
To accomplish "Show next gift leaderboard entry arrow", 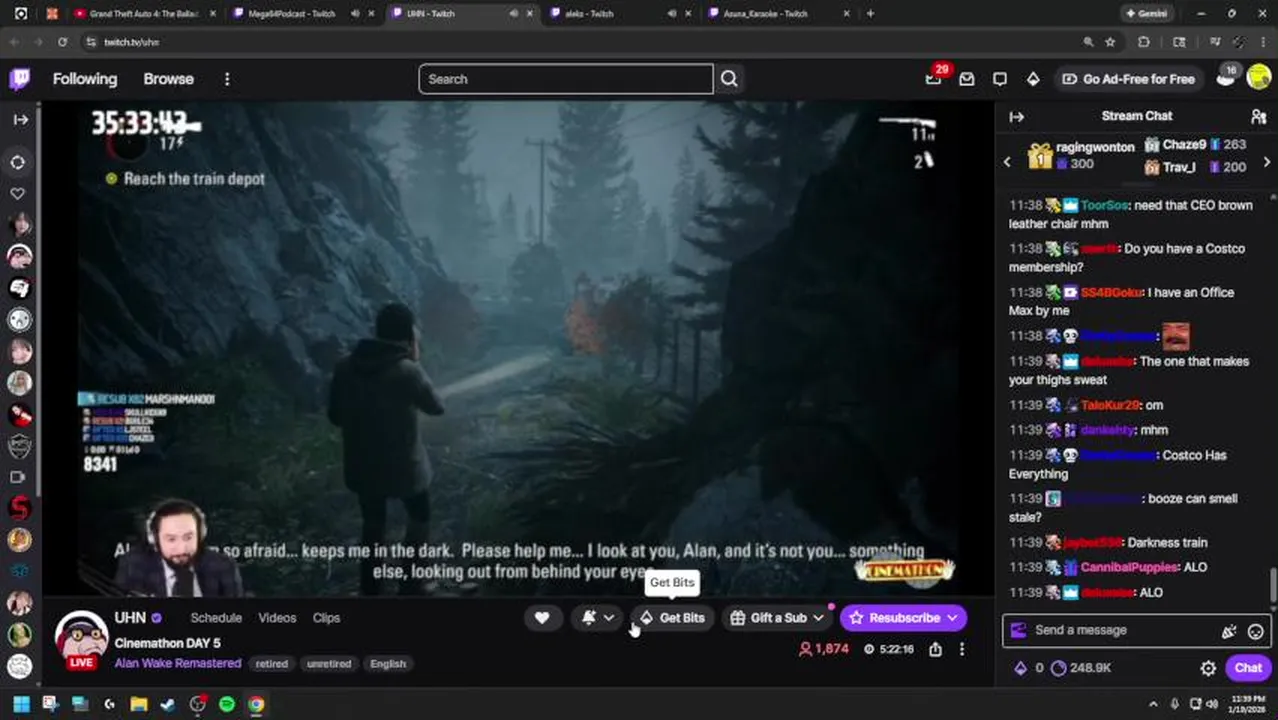I will (1267, 161).
